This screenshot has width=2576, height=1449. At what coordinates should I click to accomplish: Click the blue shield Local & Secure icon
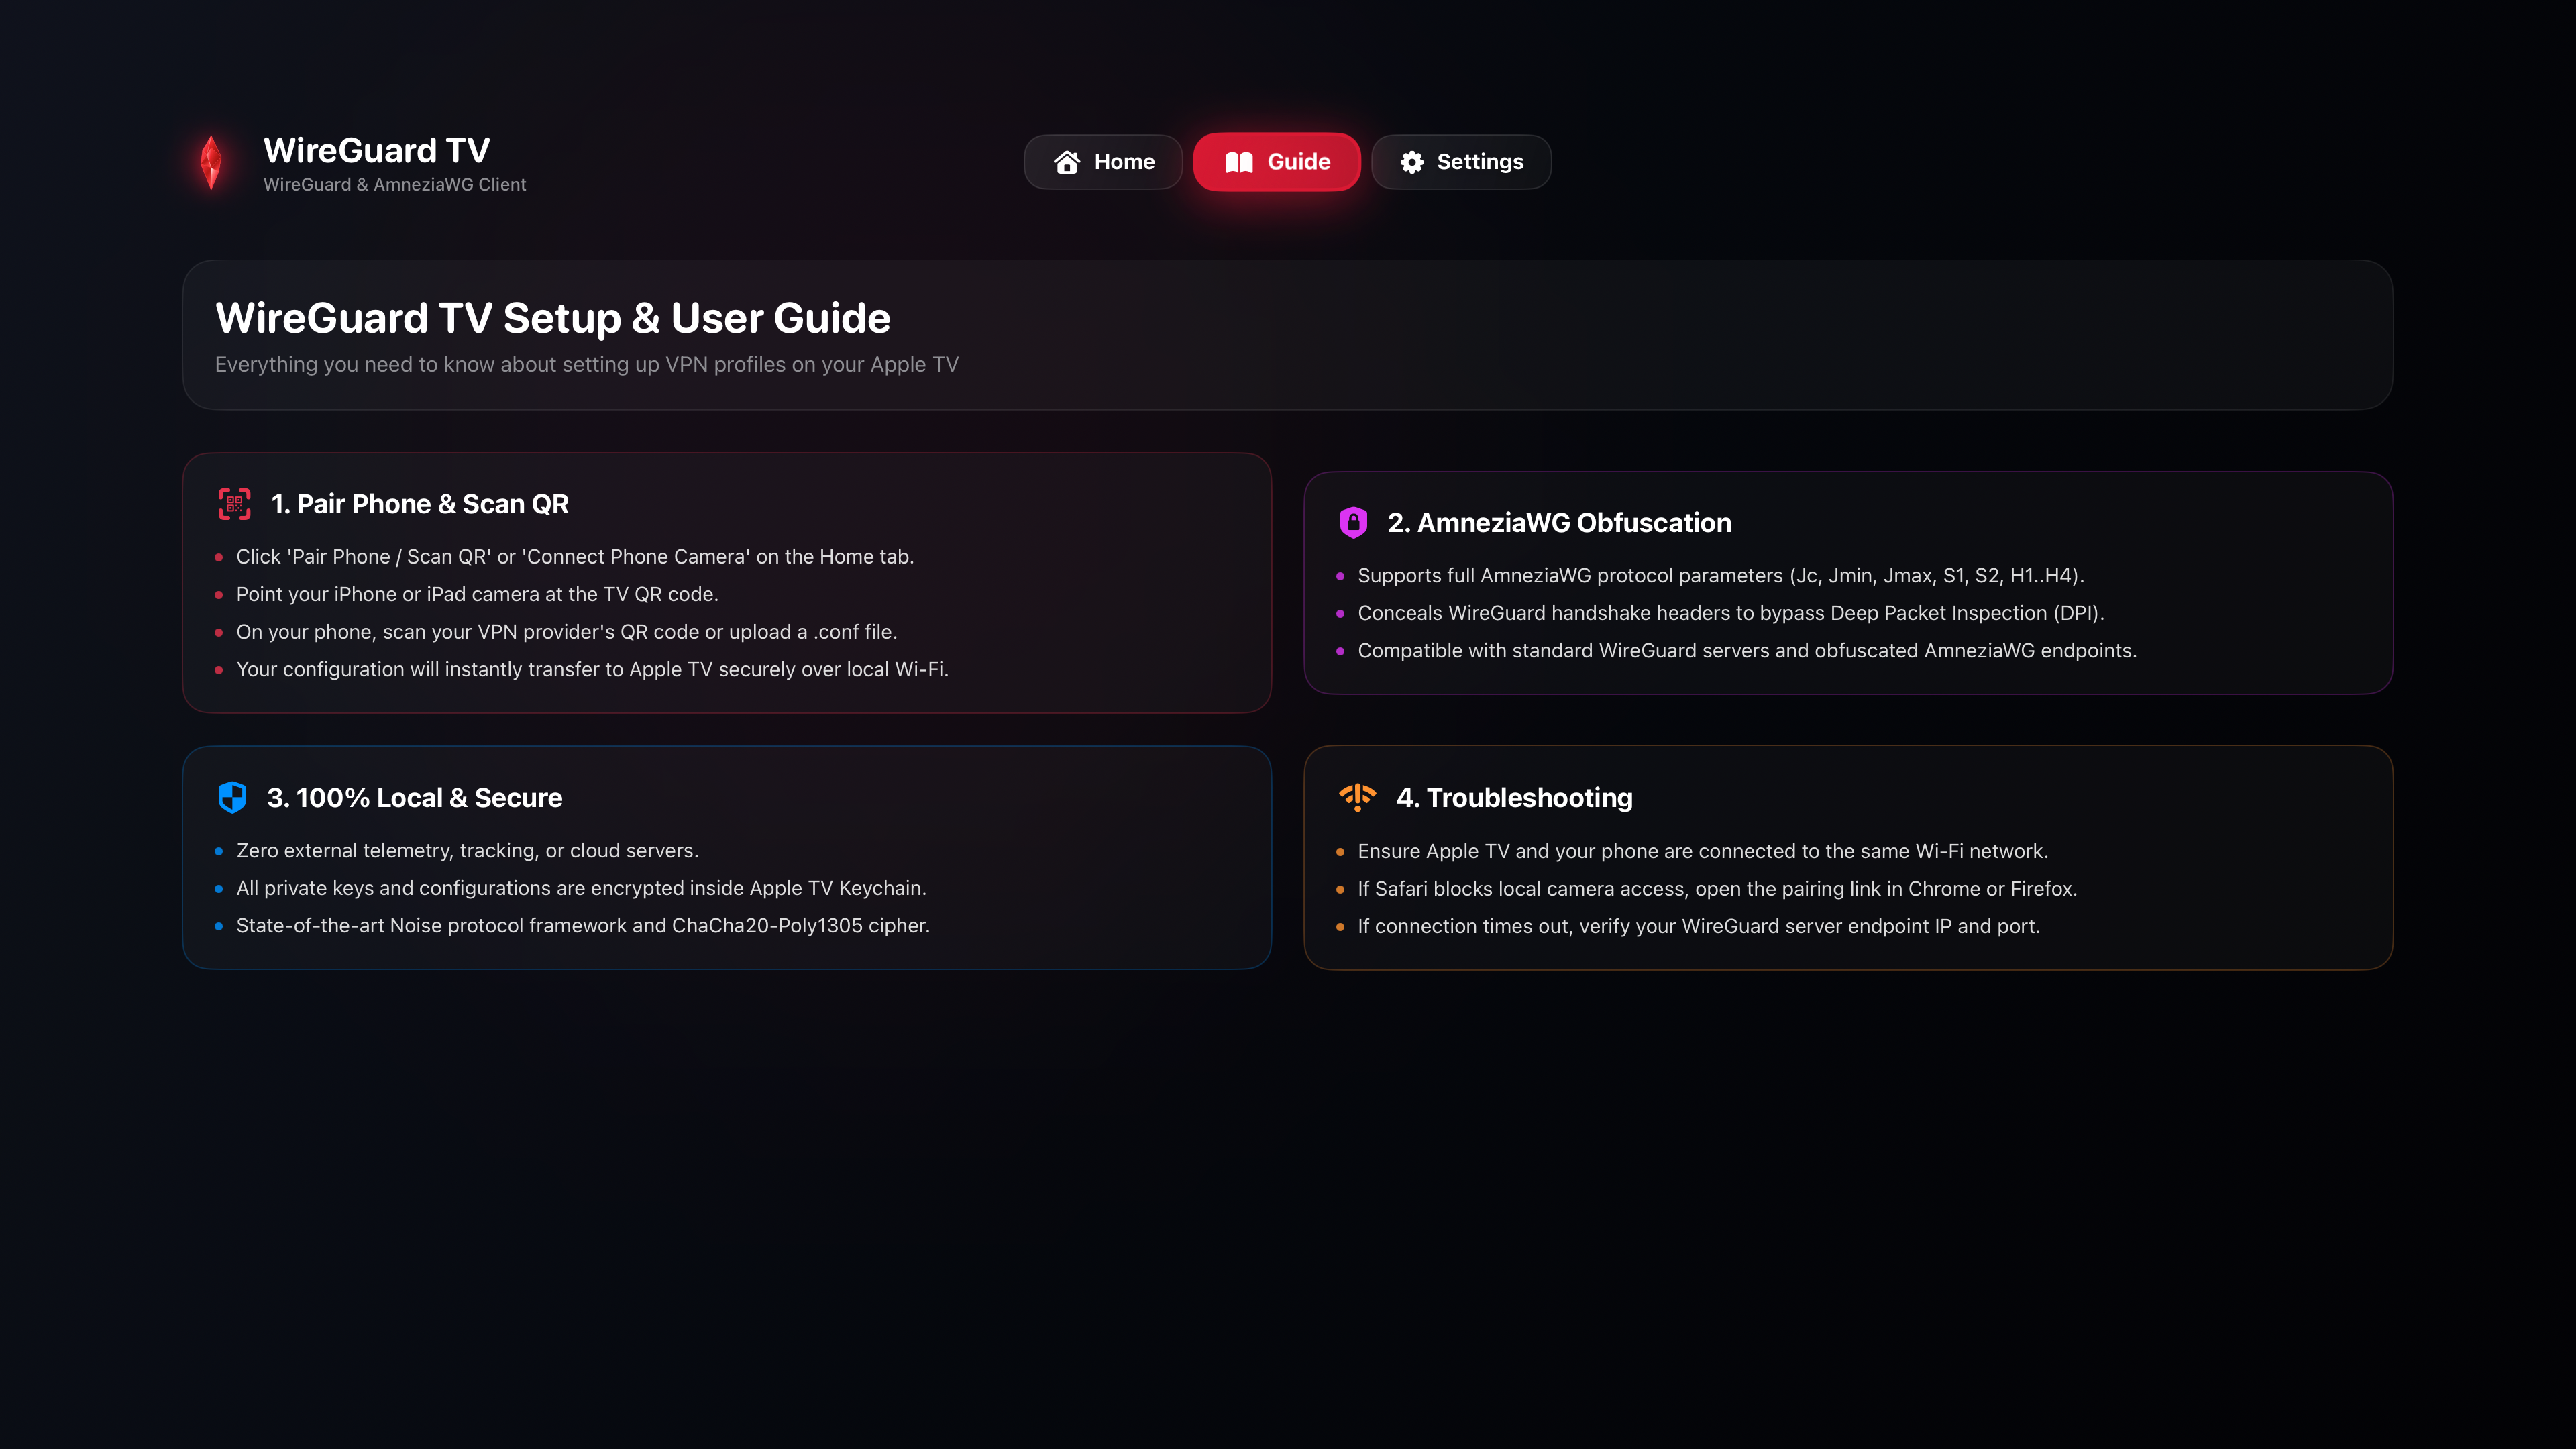click(232, 797)
